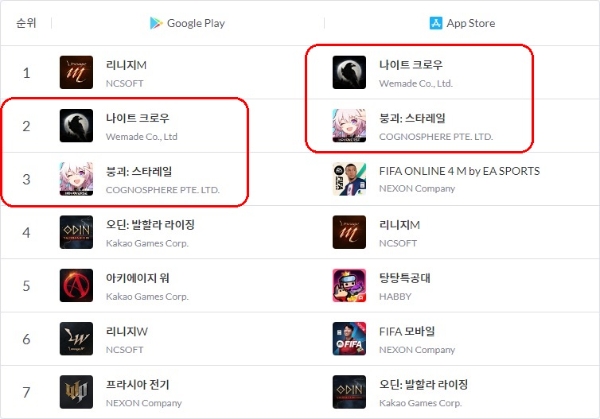The height and width of the screenshot is (419, 600).
Task: Click 나이트 크로우 crow icon in App Store
Action: [x=349, y=72]
